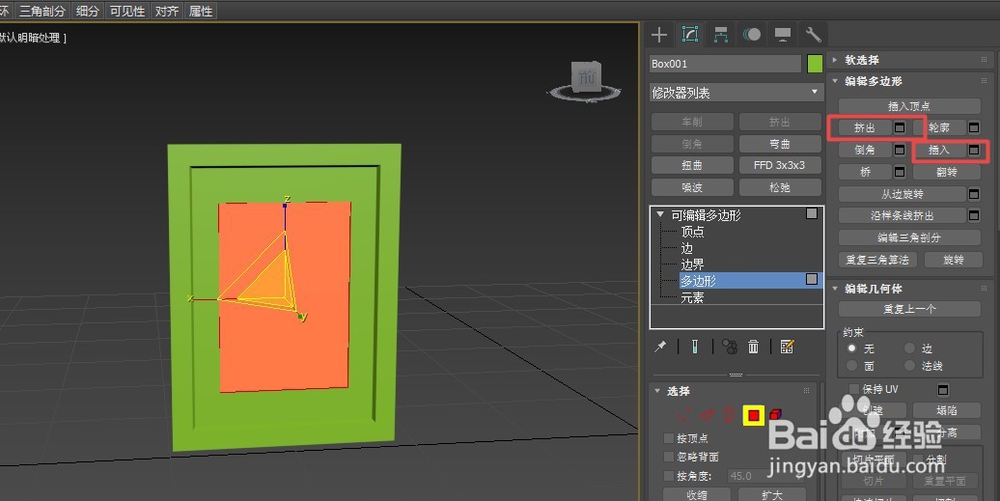This screenshot has height=501, width=1000.
Task: Open settings box next to 插入 button
Action: coord(974,150)
